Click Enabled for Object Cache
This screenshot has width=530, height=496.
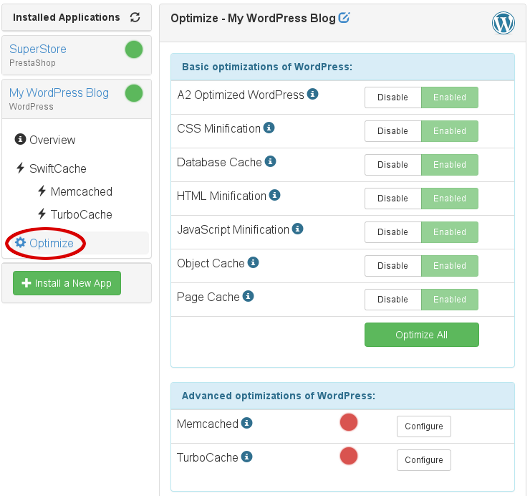450,266
